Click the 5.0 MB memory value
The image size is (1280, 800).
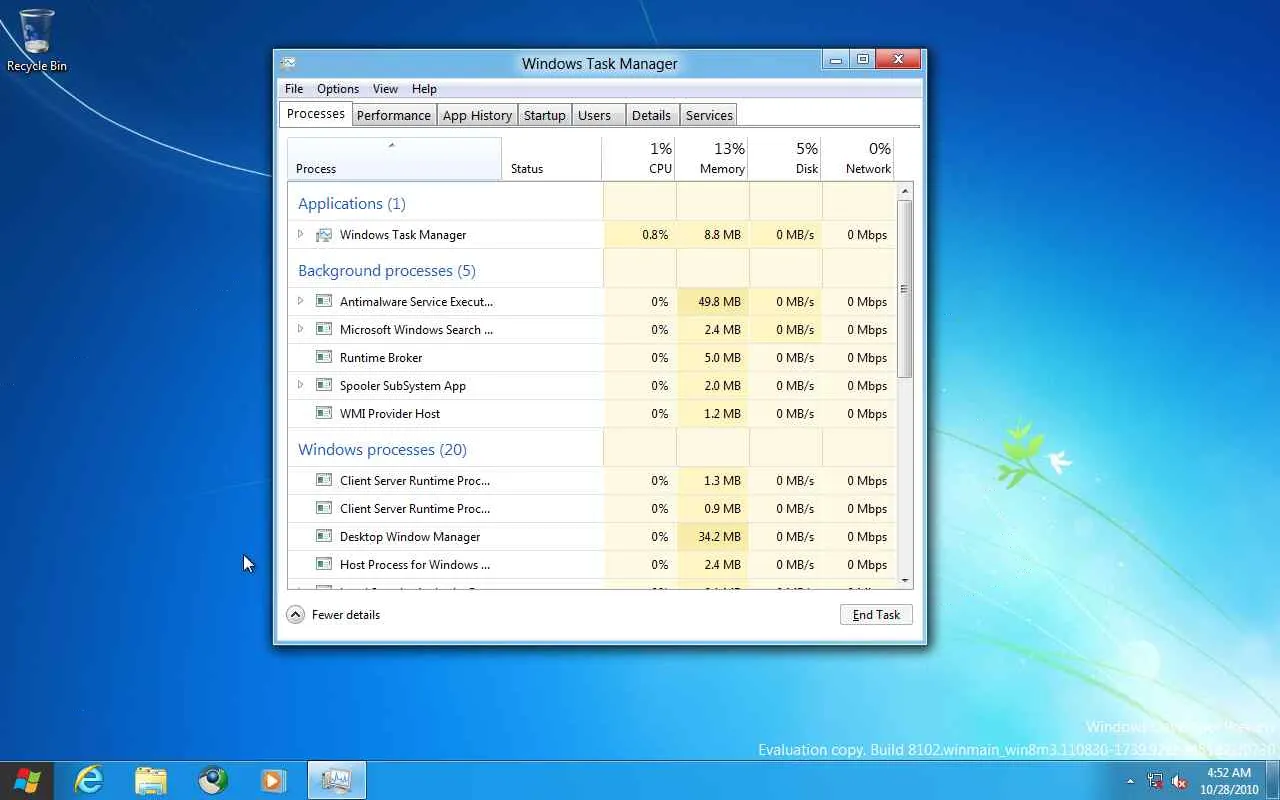click(x=723, y=357)
